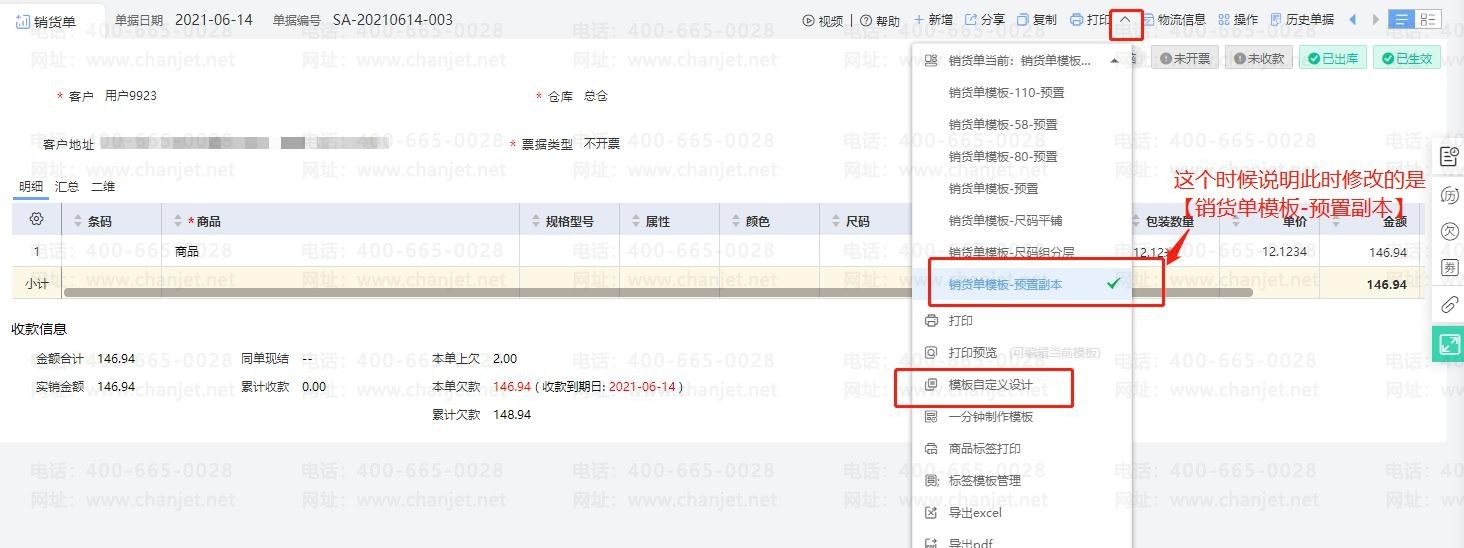Click the 单据日期 2021-06-14 field

pos(183,20)
